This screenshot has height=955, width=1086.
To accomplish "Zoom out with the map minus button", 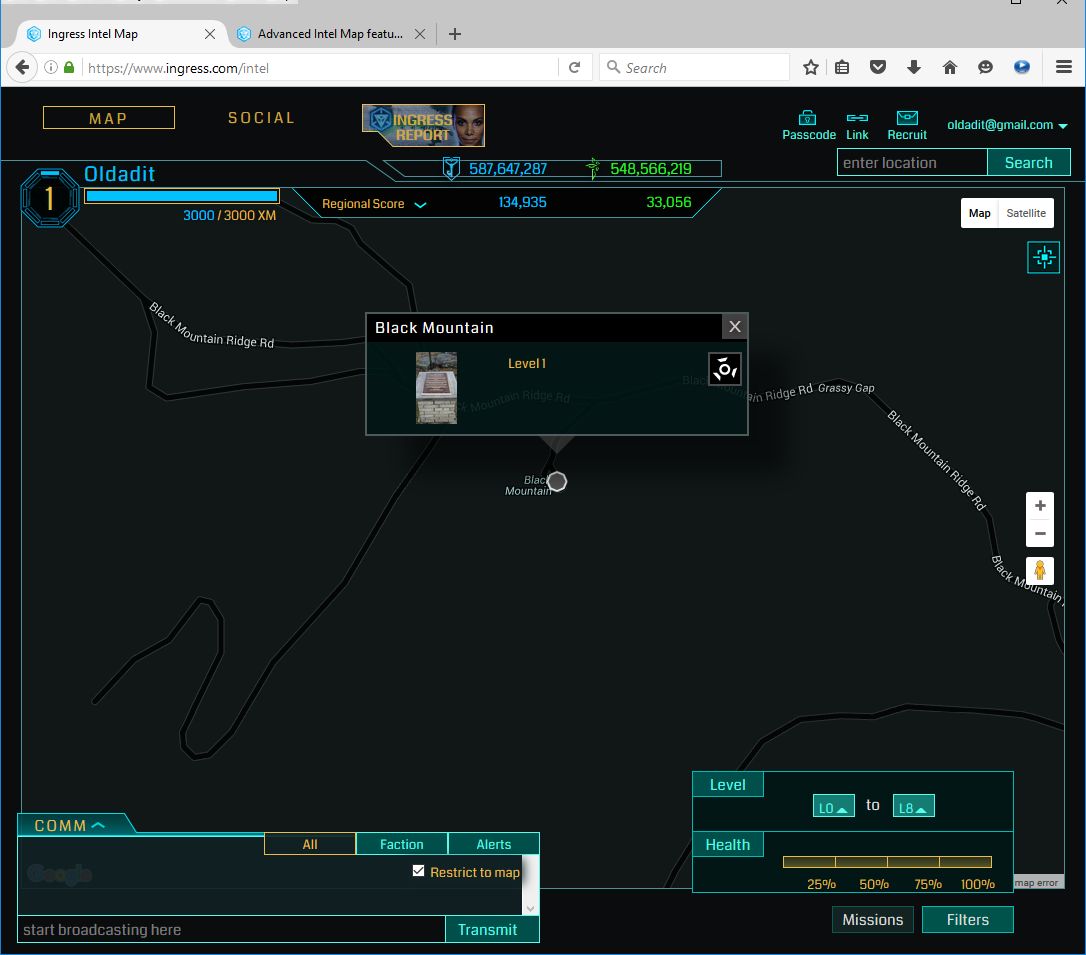I will pos(1040,533).
